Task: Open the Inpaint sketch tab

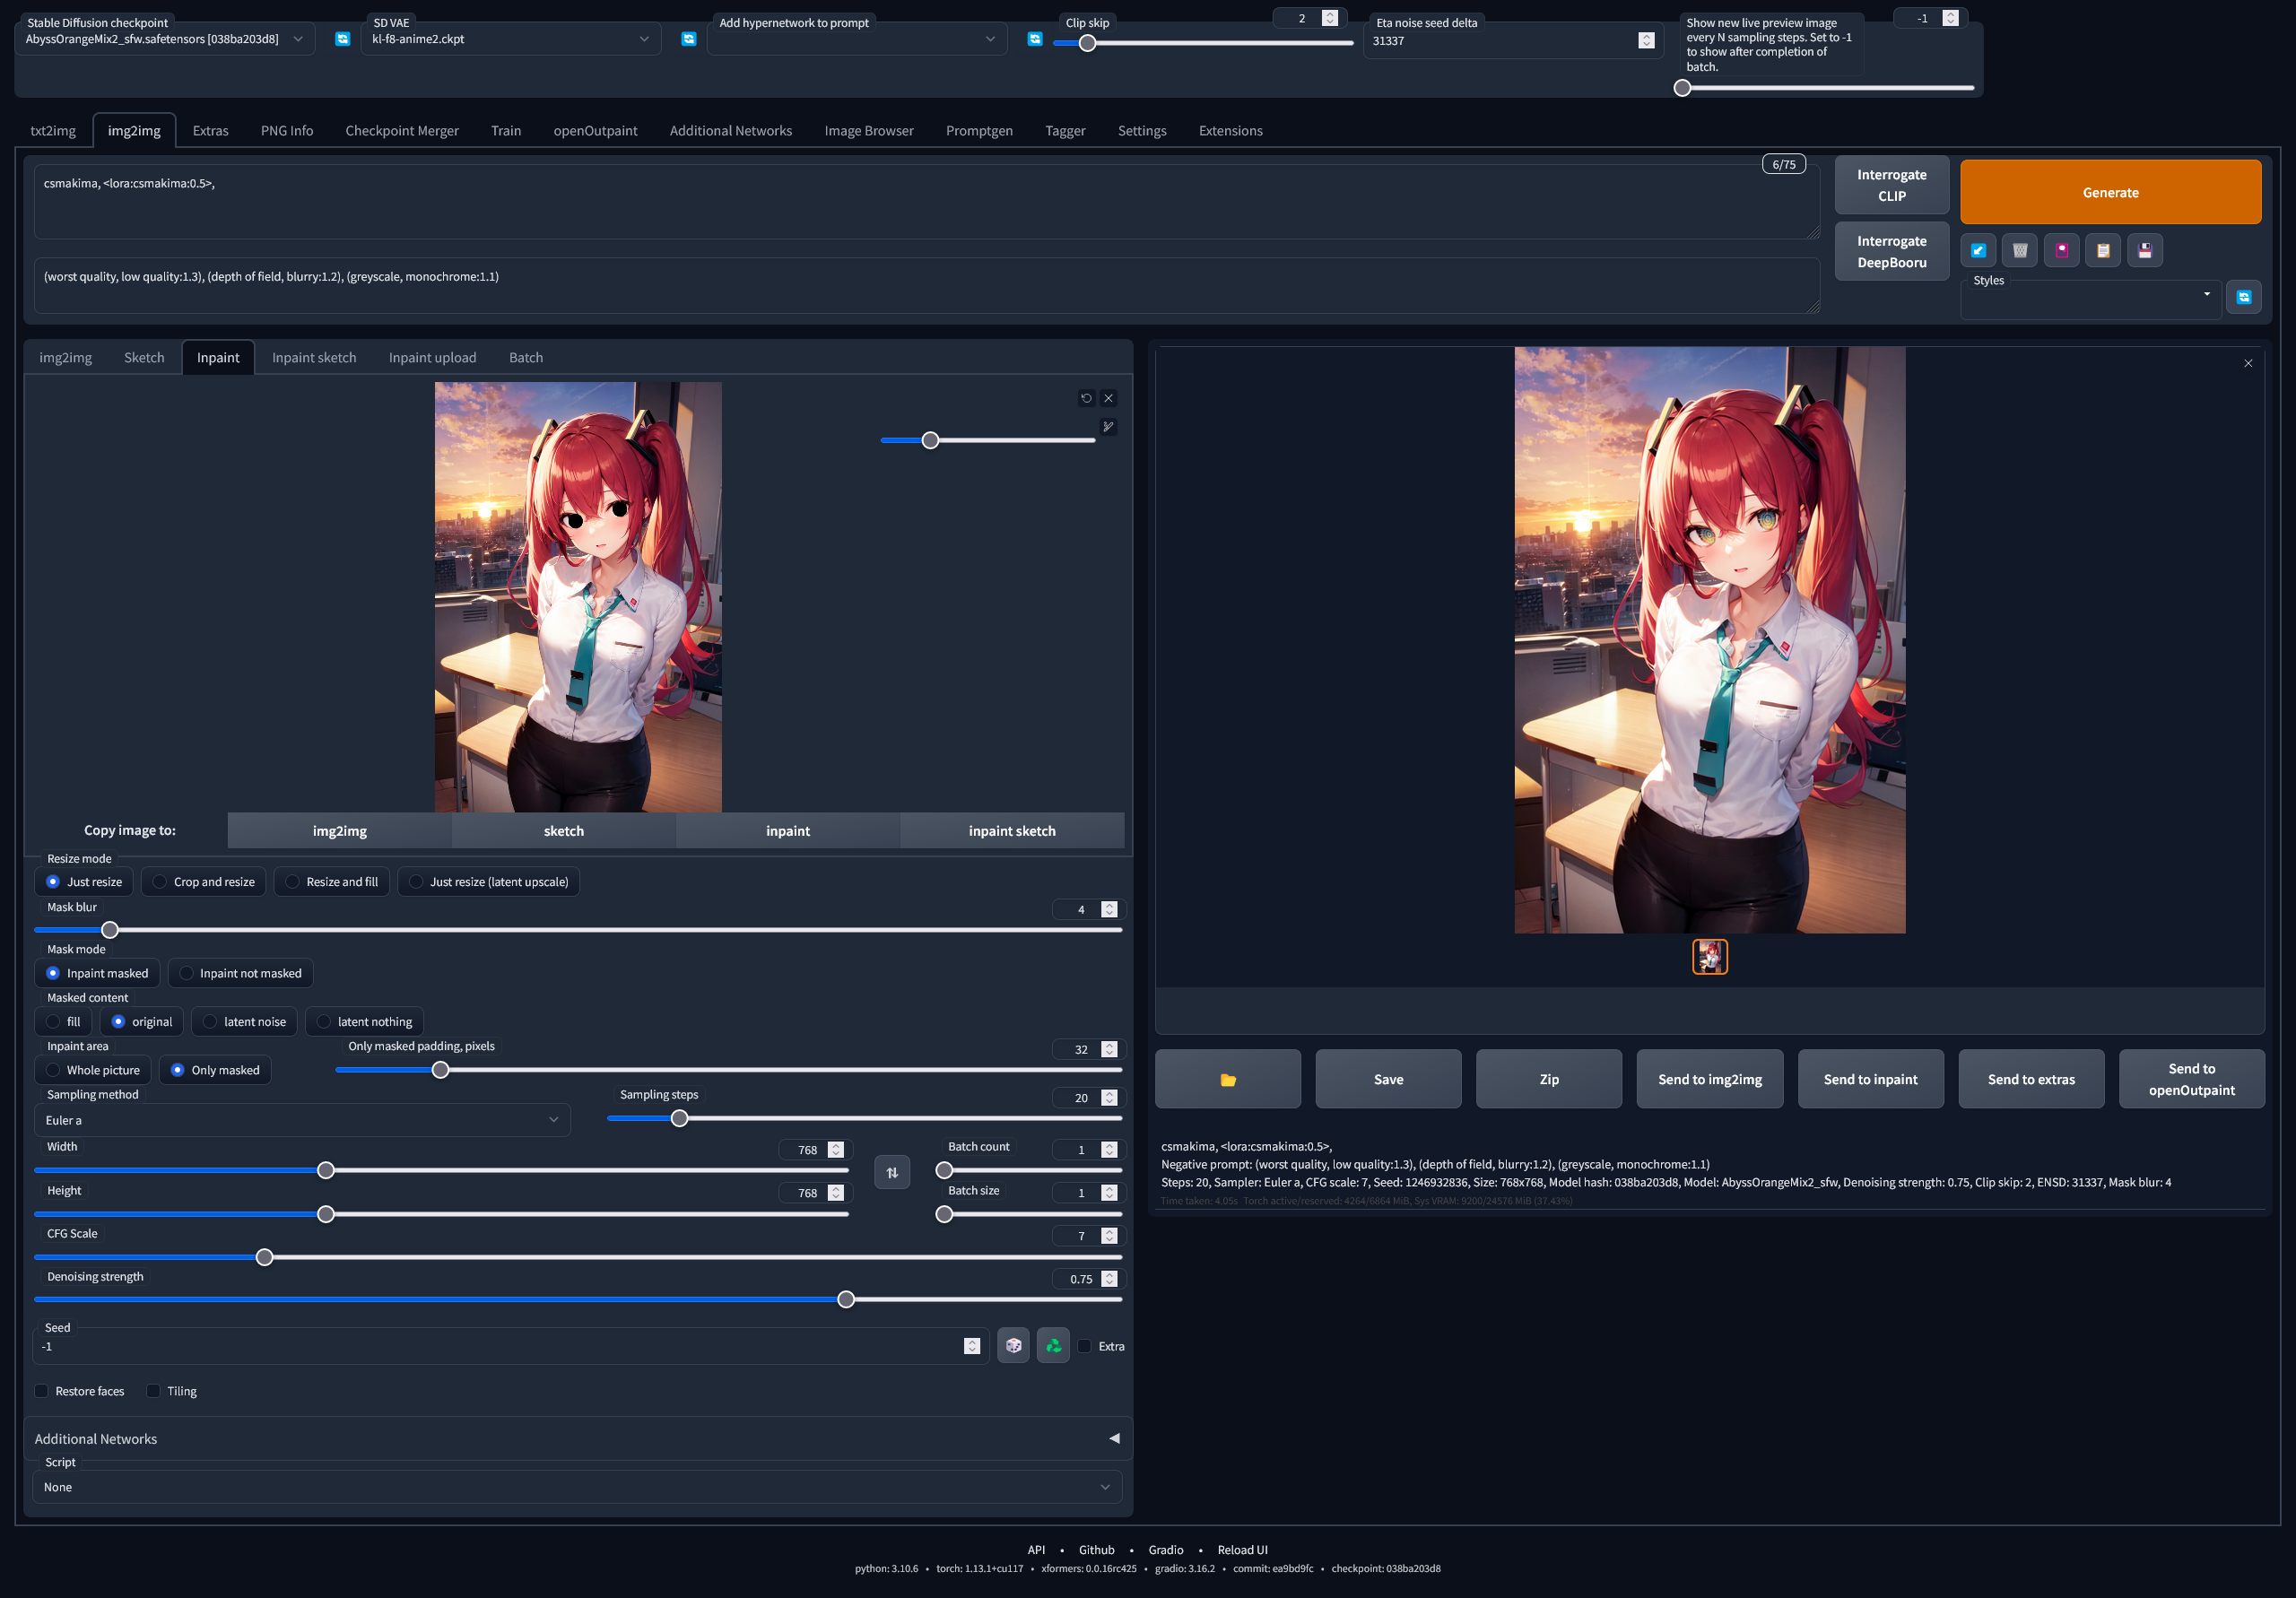Action: click(x=314, y=358)
